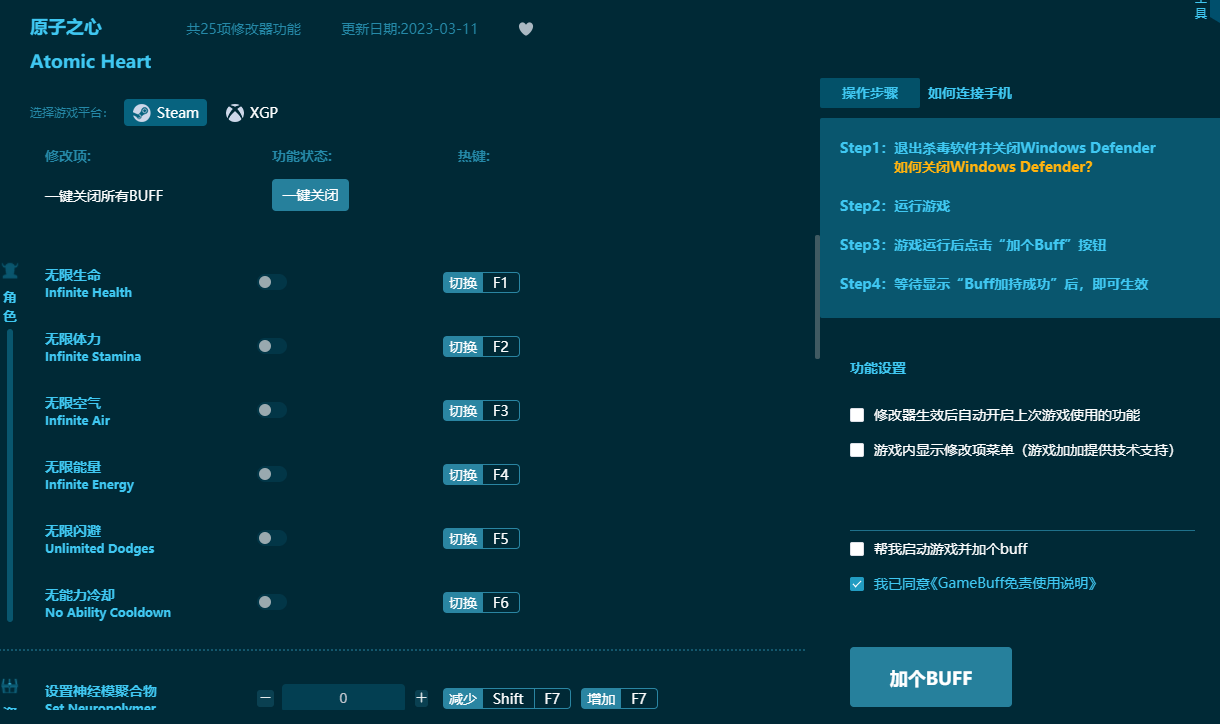The image size is (1220, 724).
Task: Click 选择游戏平台 label
Action: 69,113
